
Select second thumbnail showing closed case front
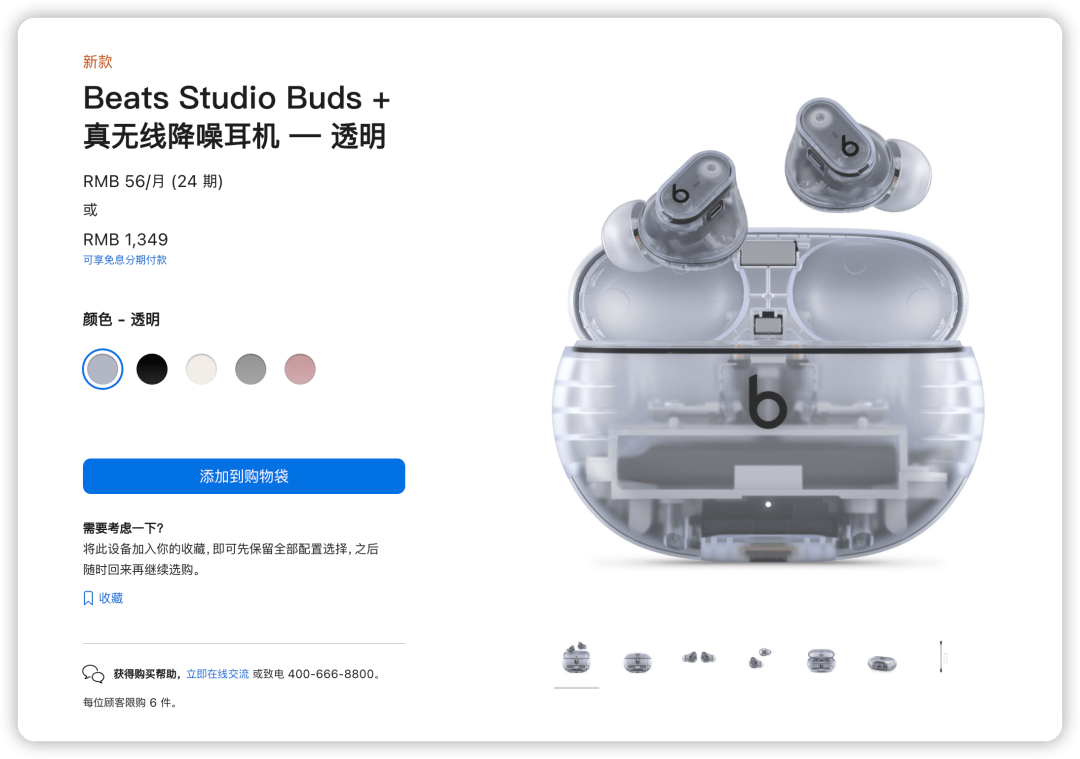(x=638, y=662)
